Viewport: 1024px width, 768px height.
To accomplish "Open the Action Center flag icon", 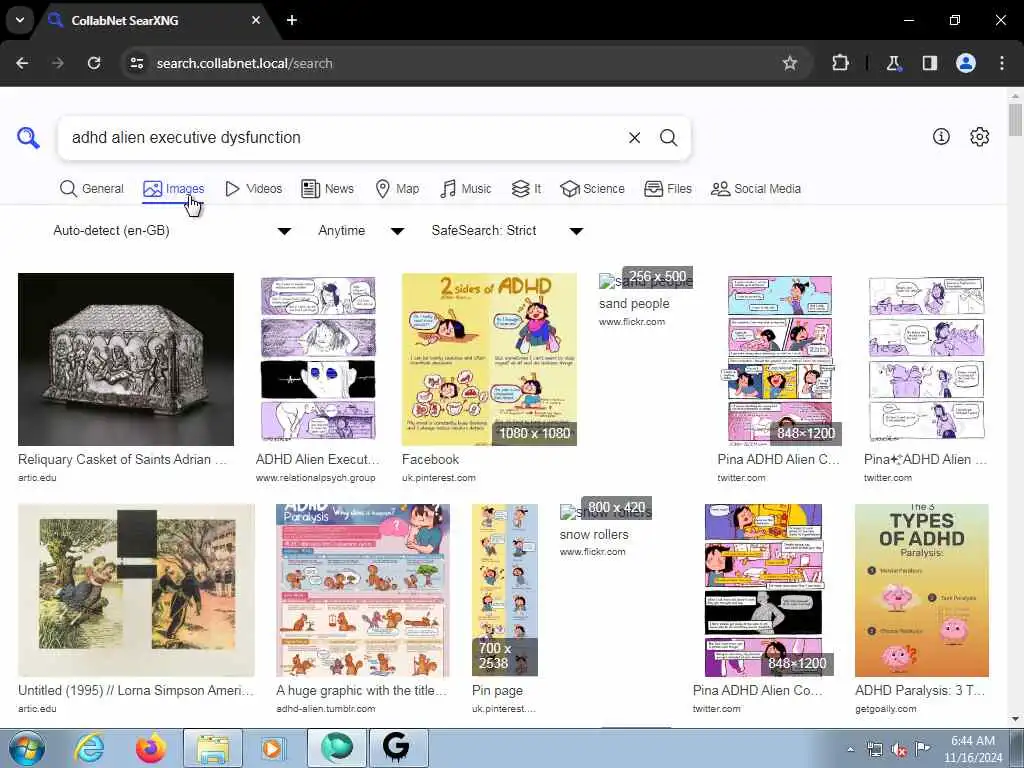I will [x=922, y=749].
